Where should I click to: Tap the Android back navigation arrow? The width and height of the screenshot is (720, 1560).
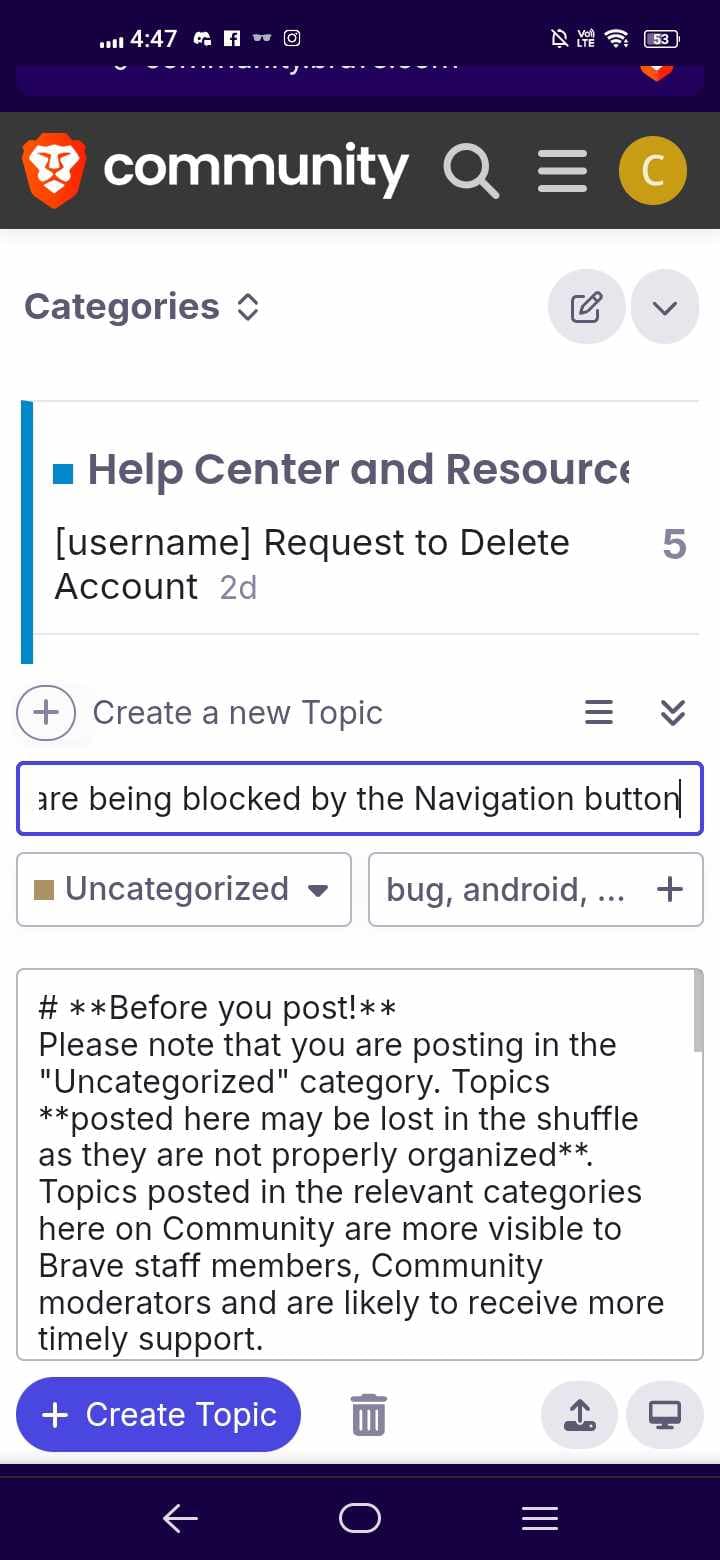pyautogui.click(x=180, y=1519)
